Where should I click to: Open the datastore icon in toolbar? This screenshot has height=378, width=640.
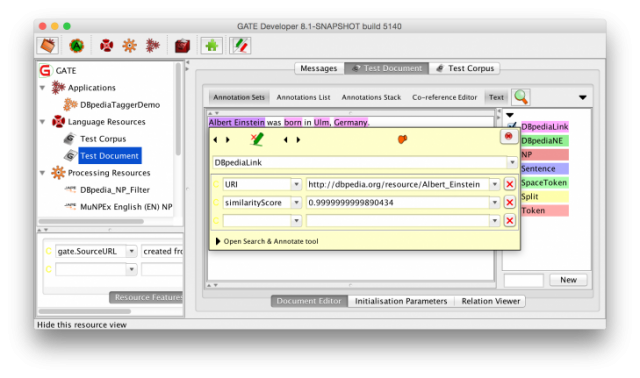[x=182, y=46]
